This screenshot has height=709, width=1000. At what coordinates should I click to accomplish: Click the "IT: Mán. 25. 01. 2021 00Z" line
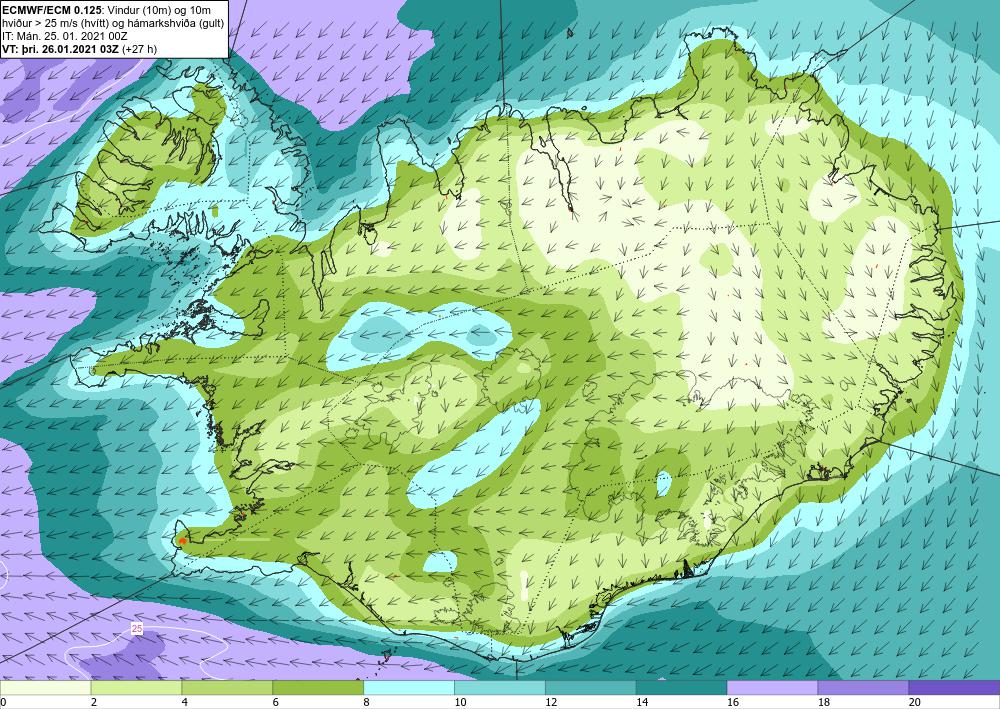coord(65,36)
